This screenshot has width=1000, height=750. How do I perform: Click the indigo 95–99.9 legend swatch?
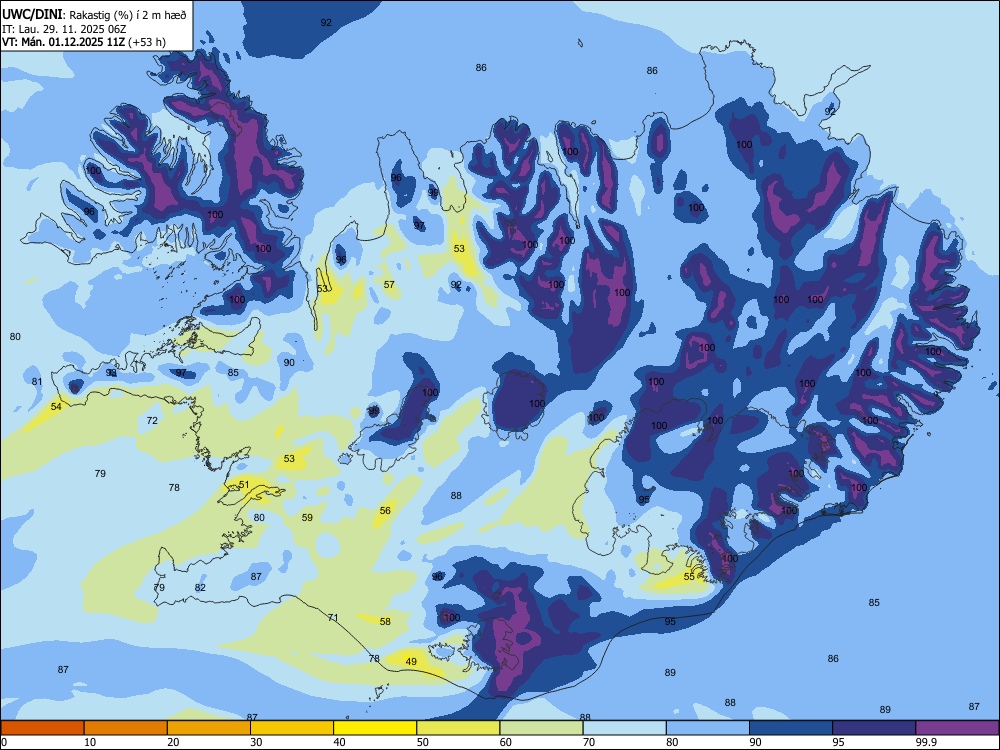[x=874, y=728]
